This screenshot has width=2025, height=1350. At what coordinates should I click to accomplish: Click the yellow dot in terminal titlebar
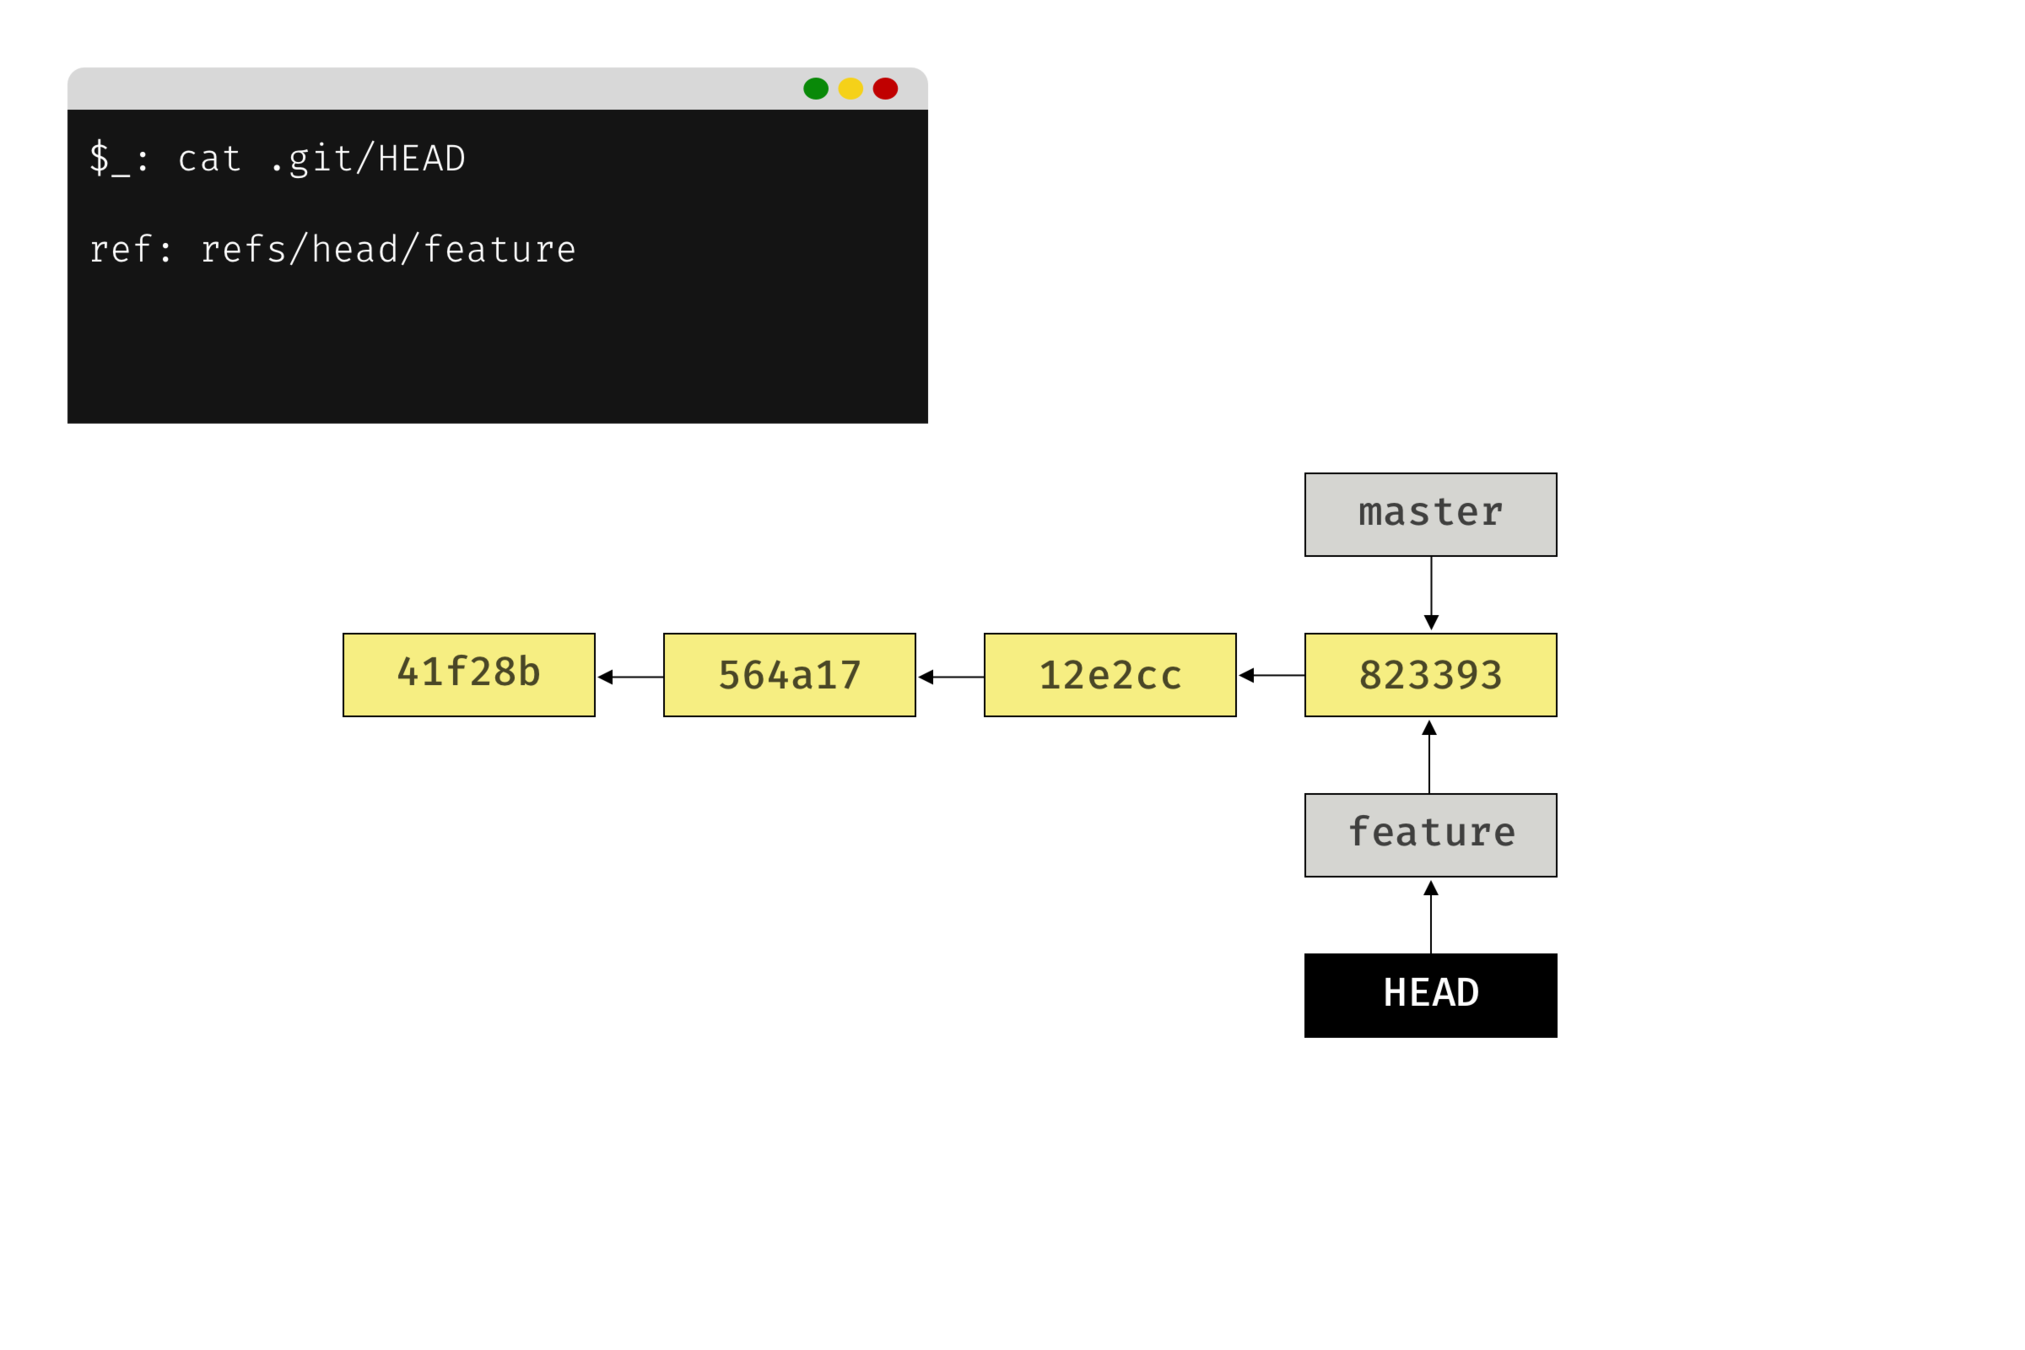850,89
